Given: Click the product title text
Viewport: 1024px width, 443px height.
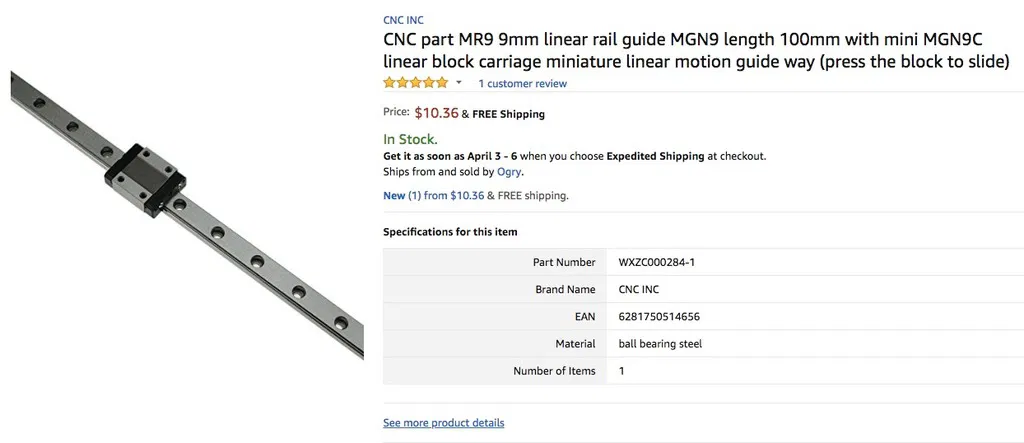Looking at the screenshot, I should pyautogui.click(x=696, y=51).
